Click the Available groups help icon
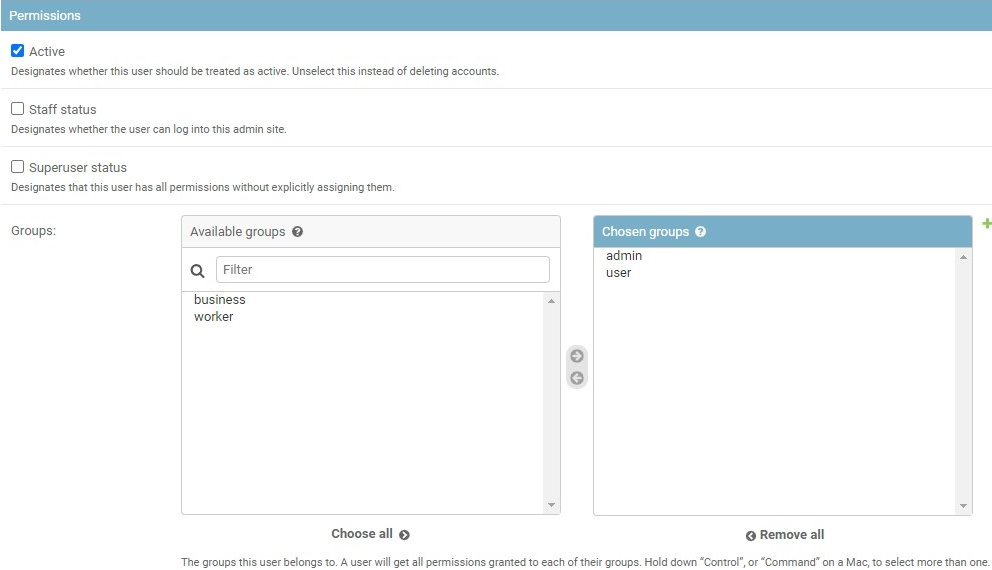The height and width of the screenshot is (570, 992). pos(297,232)
